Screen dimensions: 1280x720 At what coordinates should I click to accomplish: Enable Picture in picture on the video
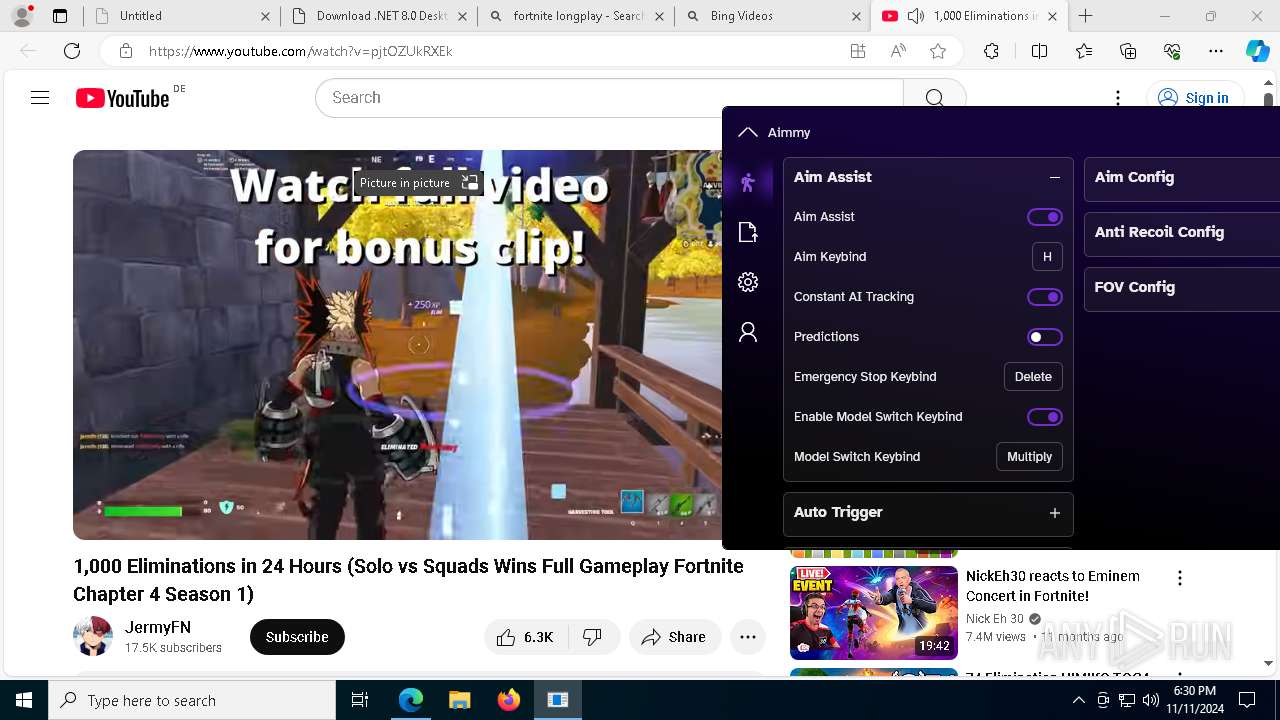pyautogui.click(x=419, y=183)
